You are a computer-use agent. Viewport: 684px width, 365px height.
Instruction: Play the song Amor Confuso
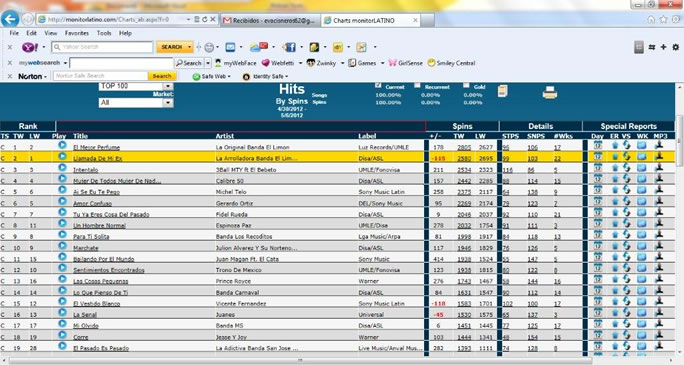[62, 201]
